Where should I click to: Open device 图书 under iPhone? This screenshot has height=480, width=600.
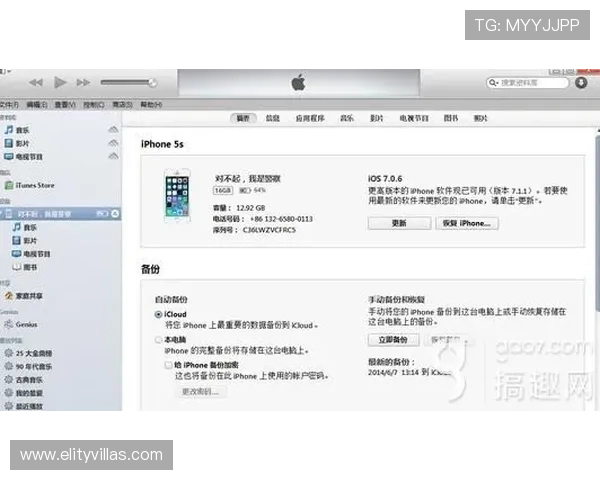click(x=24, y=267)
